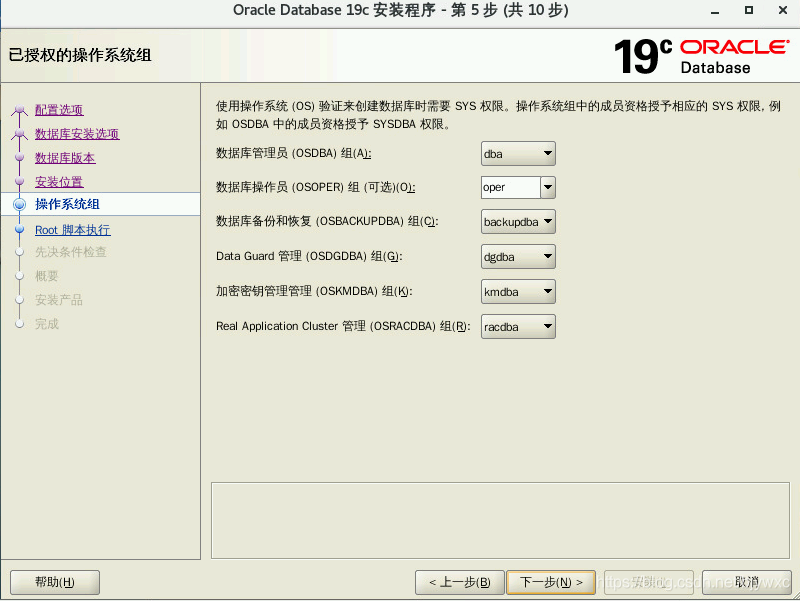Open the OSBACKUPDBA dropdown showing backupdba
The image size is (800, 601).
[518, 222]
